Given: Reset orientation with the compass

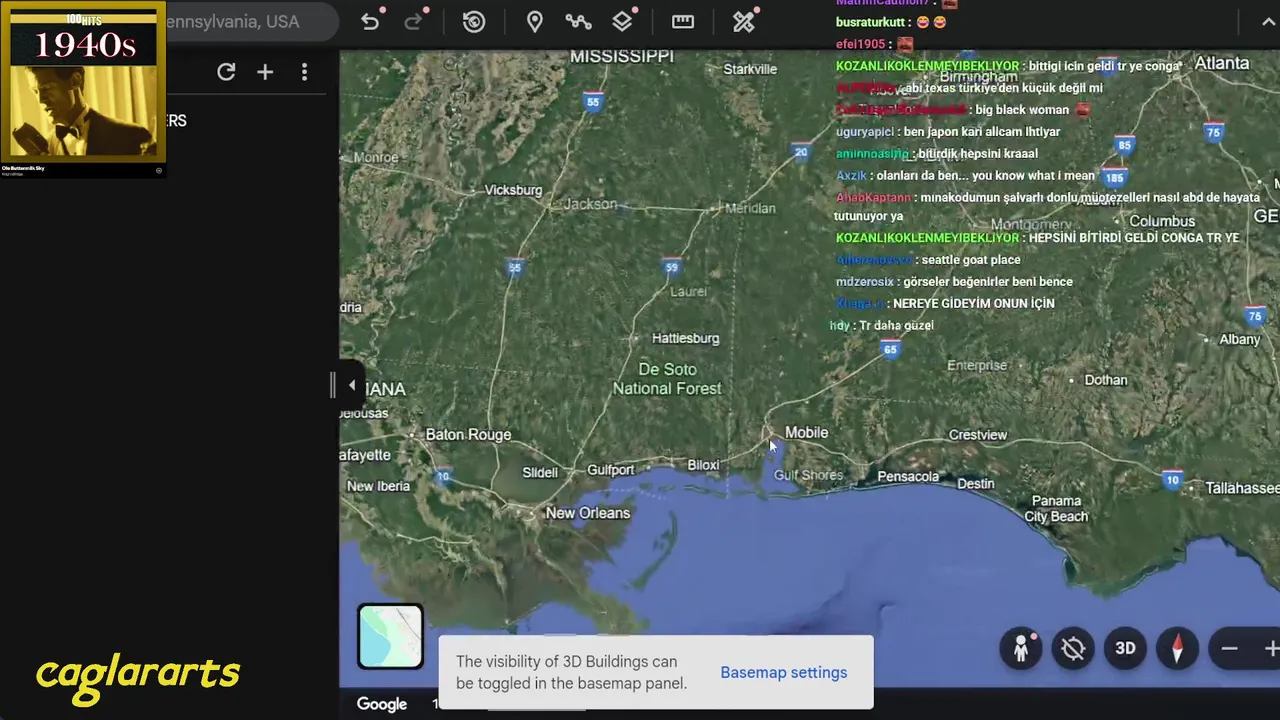Looking at the screenshot, I should 1177,648.
